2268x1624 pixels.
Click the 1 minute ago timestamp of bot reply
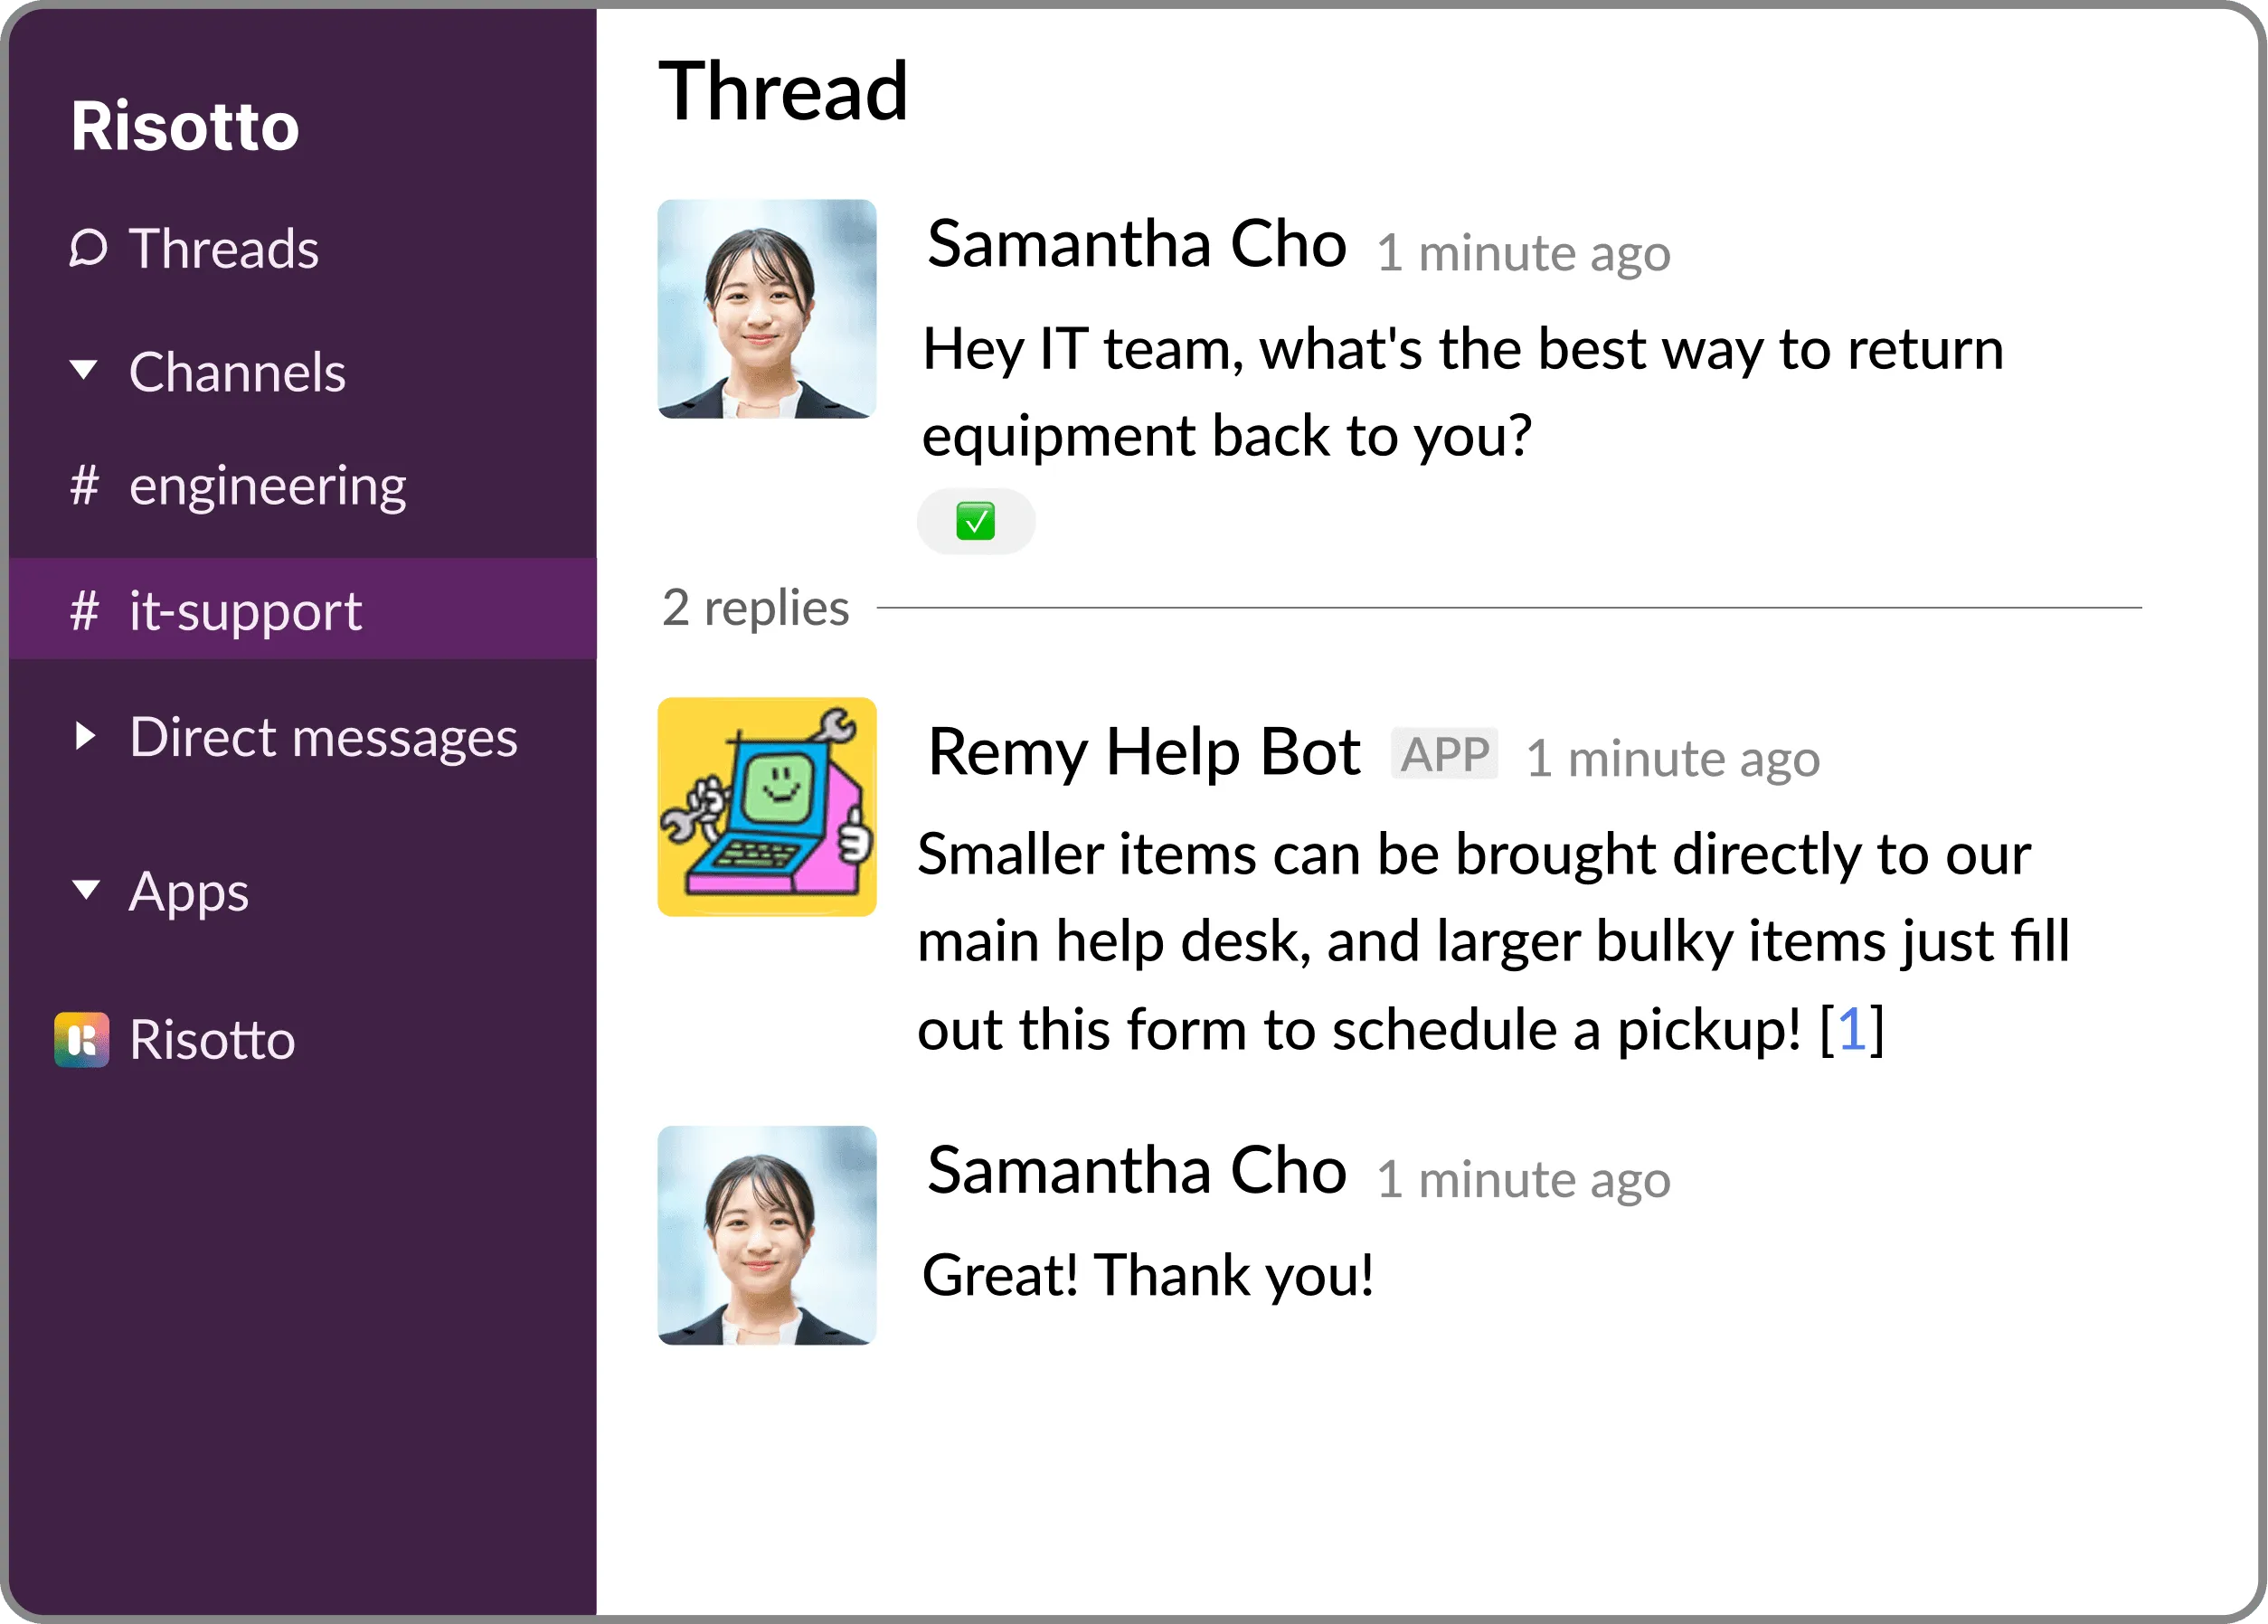pyautogui.click(x=1672, y=758)
